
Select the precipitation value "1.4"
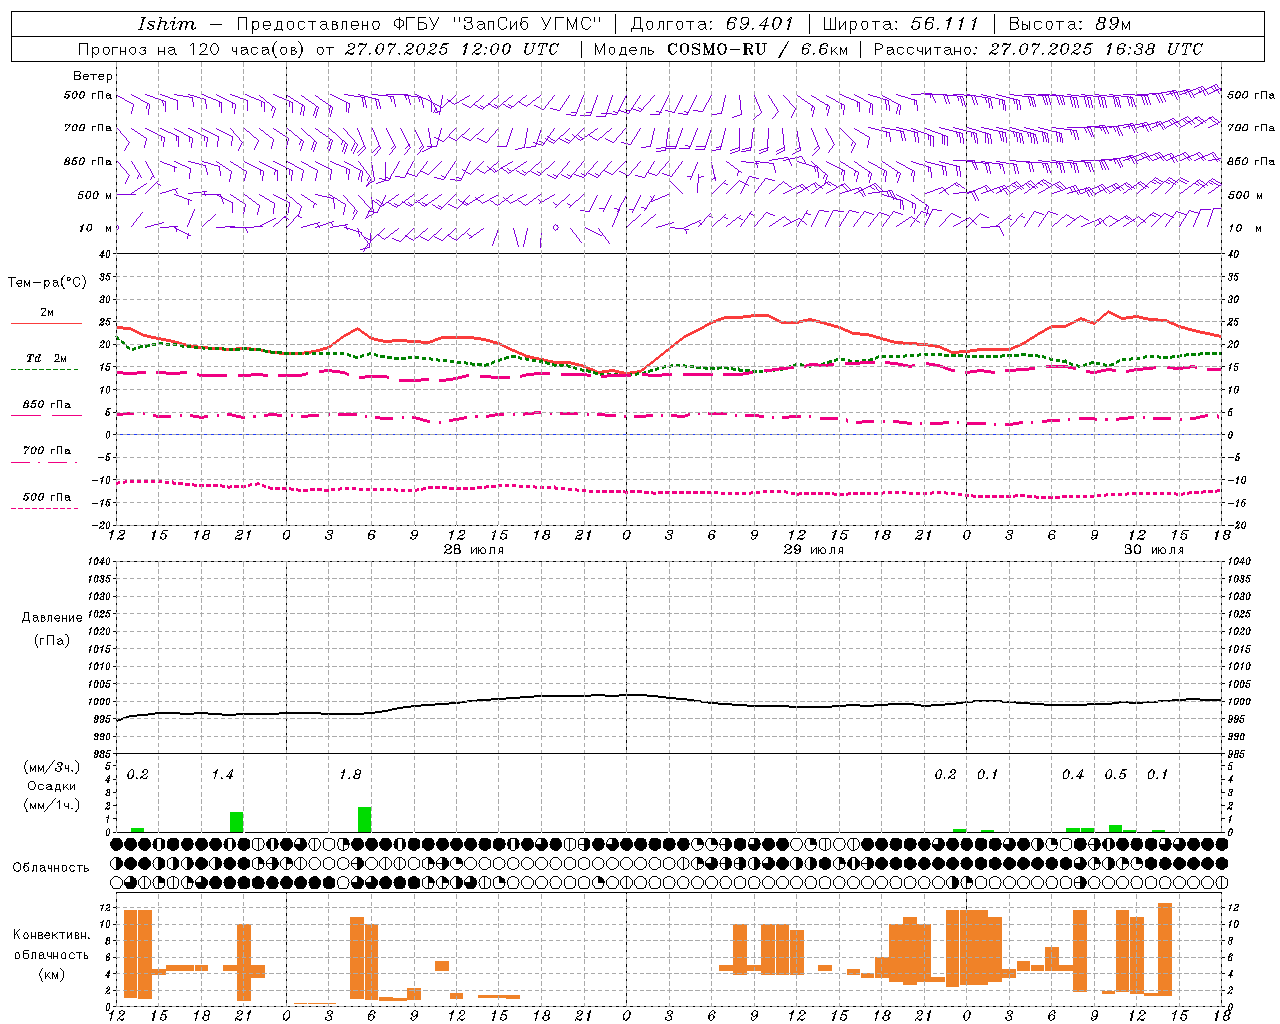[x=222, y=775]
